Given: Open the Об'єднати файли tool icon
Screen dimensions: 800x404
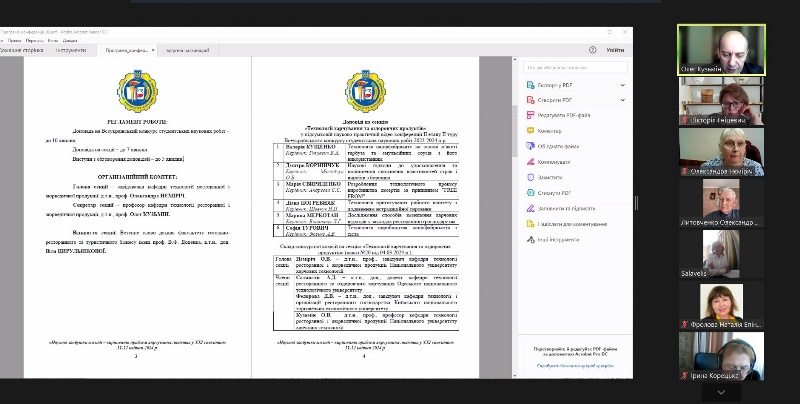Looking at the screenshot, I should click(531, 146).
